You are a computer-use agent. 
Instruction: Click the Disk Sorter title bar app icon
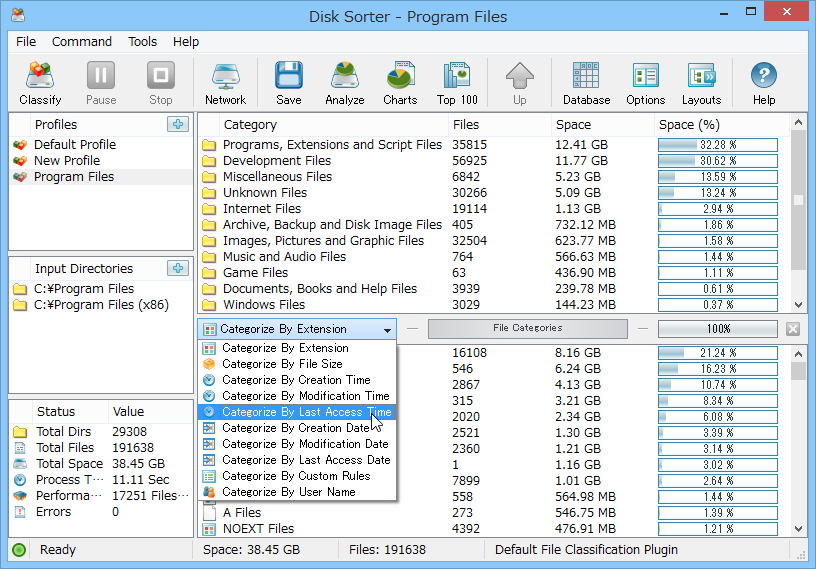18,15
